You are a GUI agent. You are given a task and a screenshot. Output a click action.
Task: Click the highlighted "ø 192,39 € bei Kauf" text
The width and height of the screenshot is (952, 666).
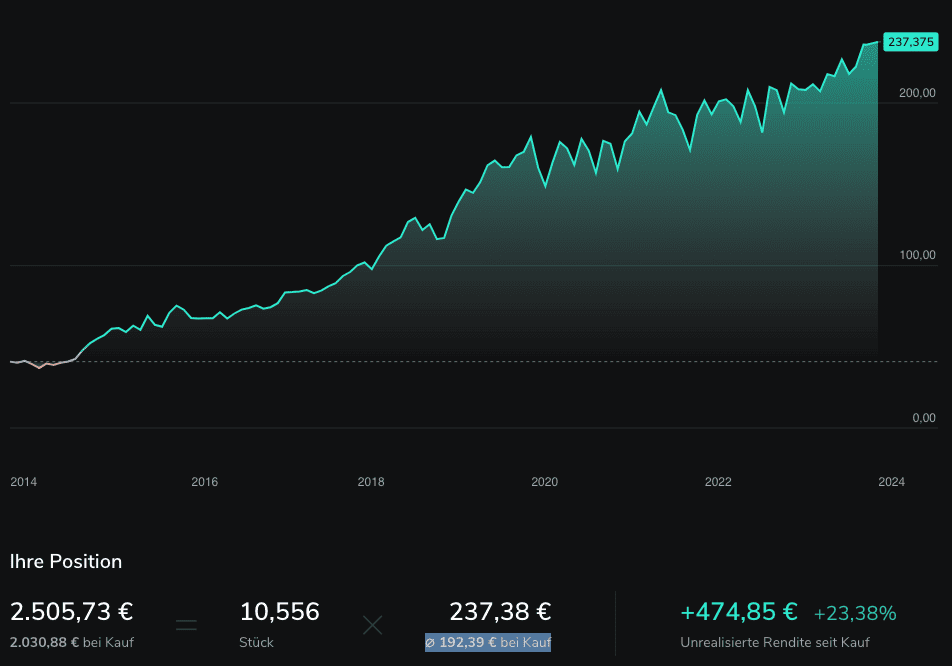point(488,642)
